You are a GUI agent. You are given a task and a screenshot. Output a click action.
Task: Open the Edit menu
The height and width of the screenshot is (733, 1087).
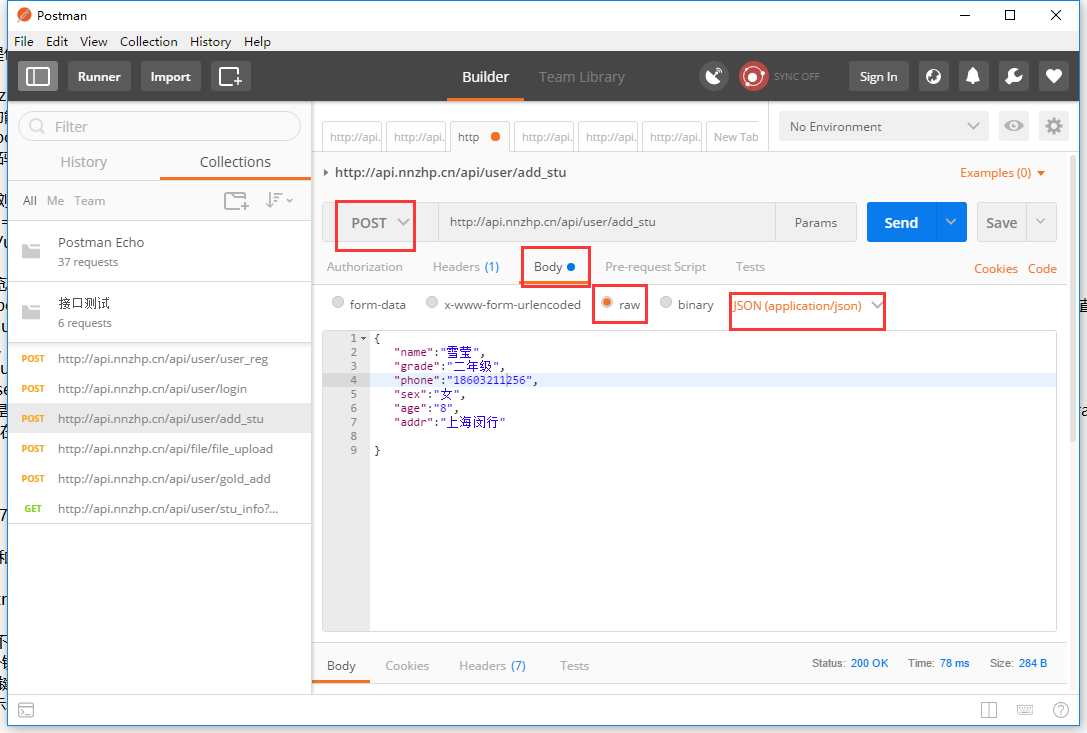coord(57,42)
